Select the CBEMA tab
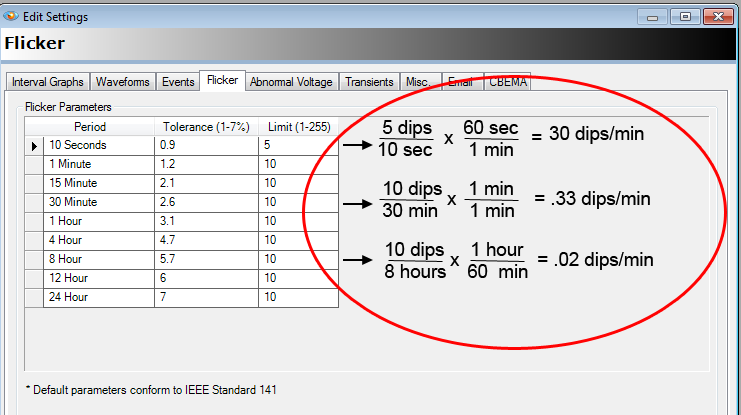Viewport: 741px width, 415px height. 508,82
